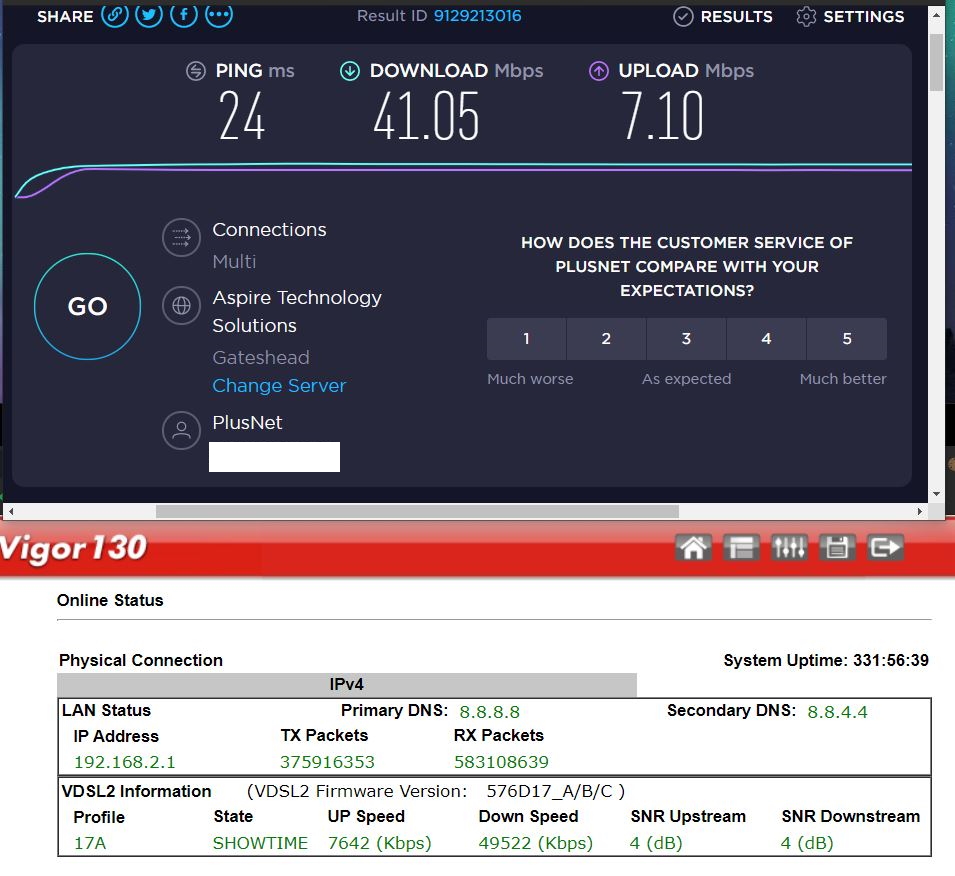The height and width of the screenshot is (876, 955).
Task: Click System Uptime 331:56:39
Action: [x=826, y=660]
